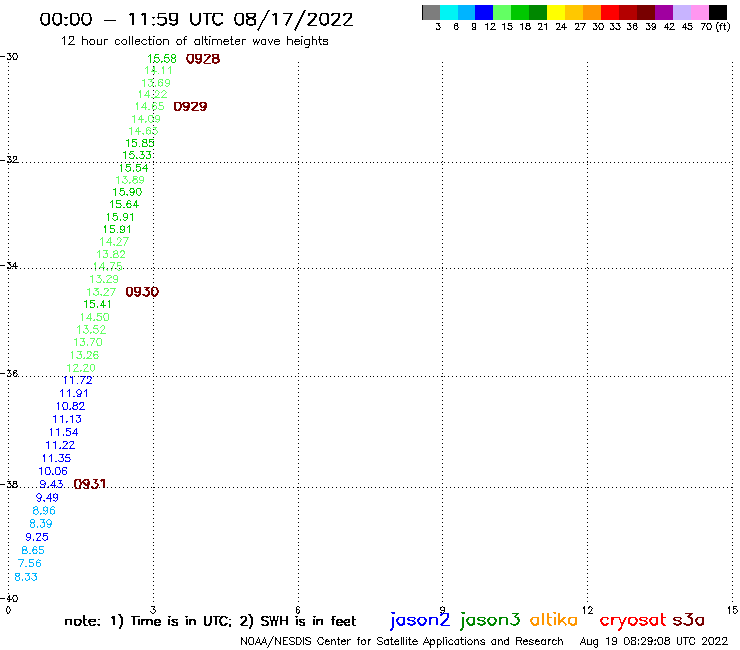Click the 'jason3' satellite label
Image resolution: width=740 pixels, height=650 pixels.
[490, 620]
